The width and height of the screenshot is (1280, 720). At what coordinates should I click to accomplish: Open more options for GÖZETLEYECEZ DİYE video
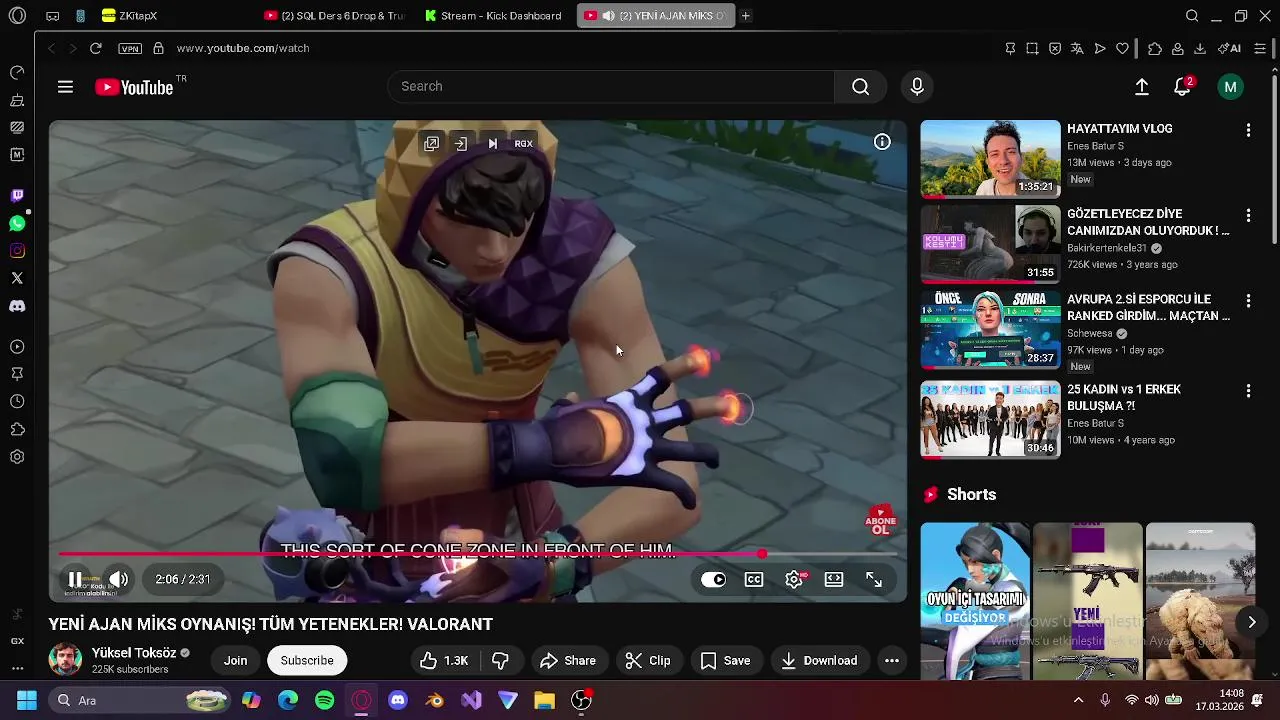pos(1248,215)
